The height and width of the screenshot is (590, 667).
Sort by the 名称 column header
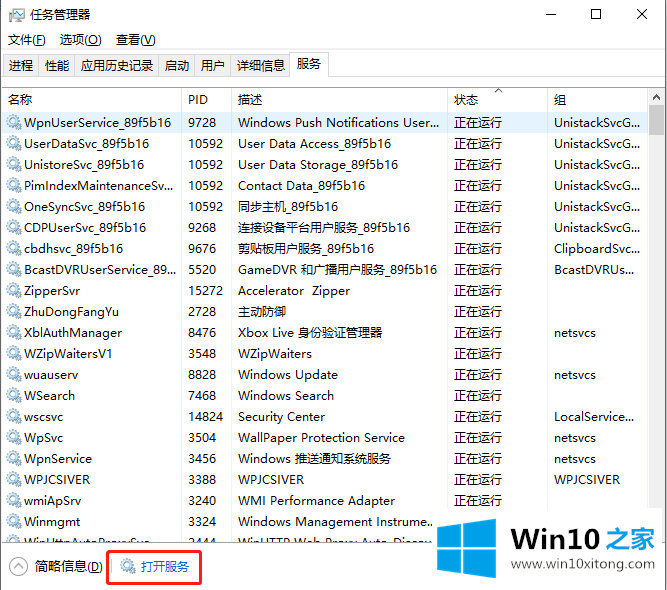92,100
